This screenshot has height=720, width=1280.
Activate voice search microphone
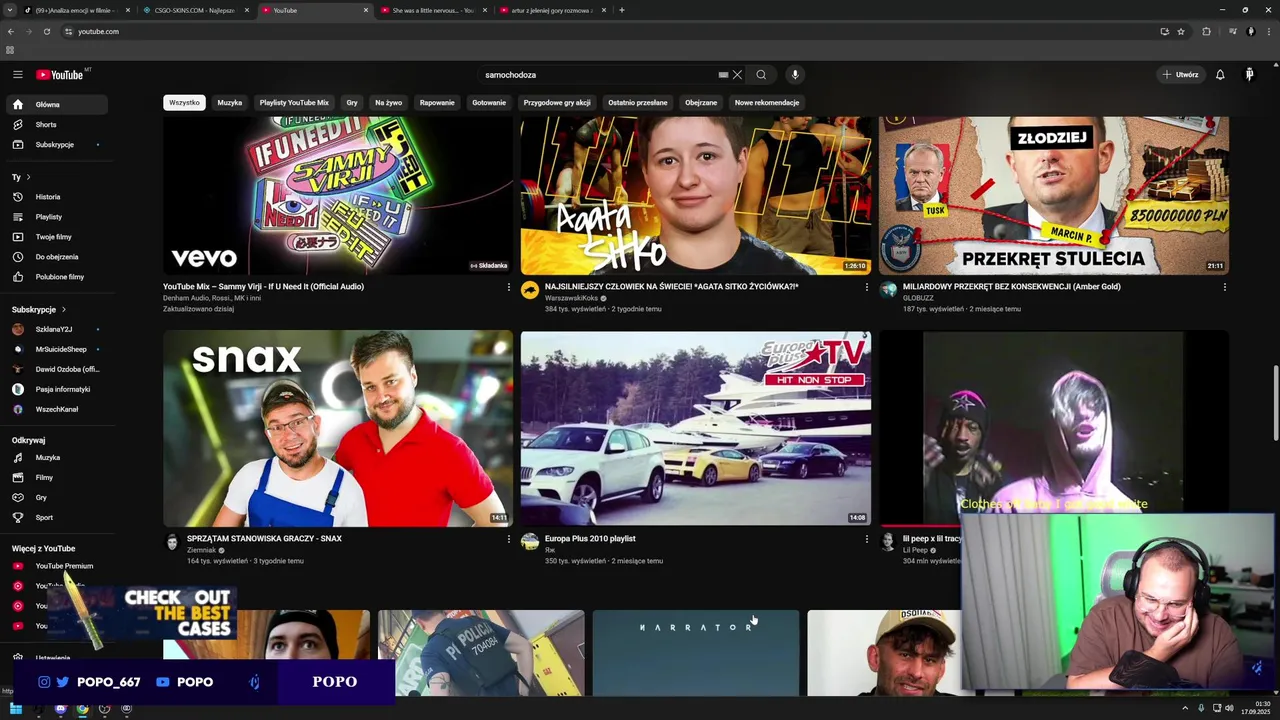click(x=795, y=75)
